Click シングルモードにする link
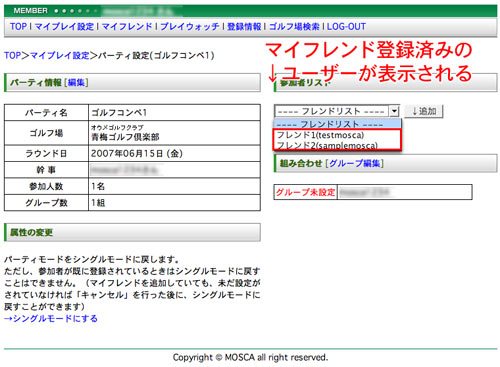The width and height of the screenshot is (500, 367). click(51, 318)
